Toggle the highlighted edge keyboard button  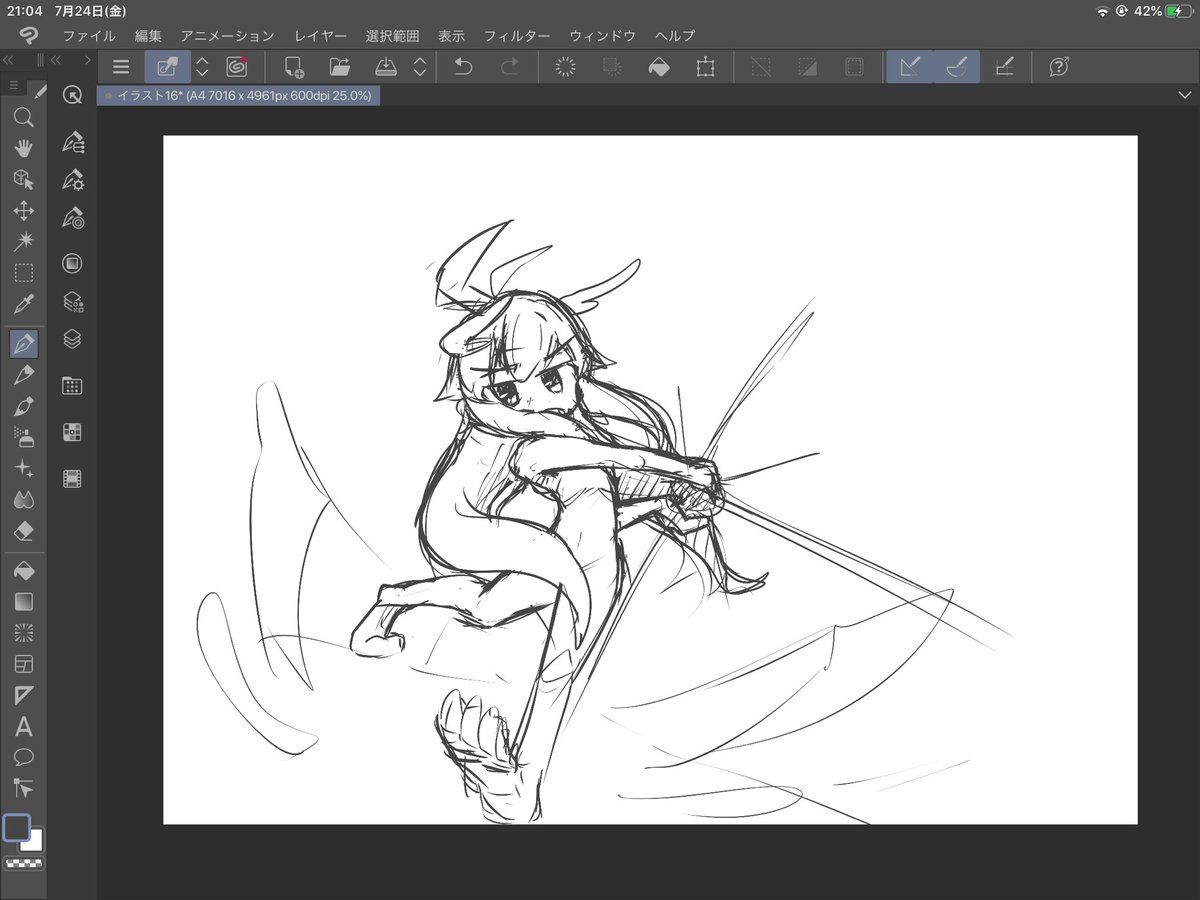[x=168, y=67]
